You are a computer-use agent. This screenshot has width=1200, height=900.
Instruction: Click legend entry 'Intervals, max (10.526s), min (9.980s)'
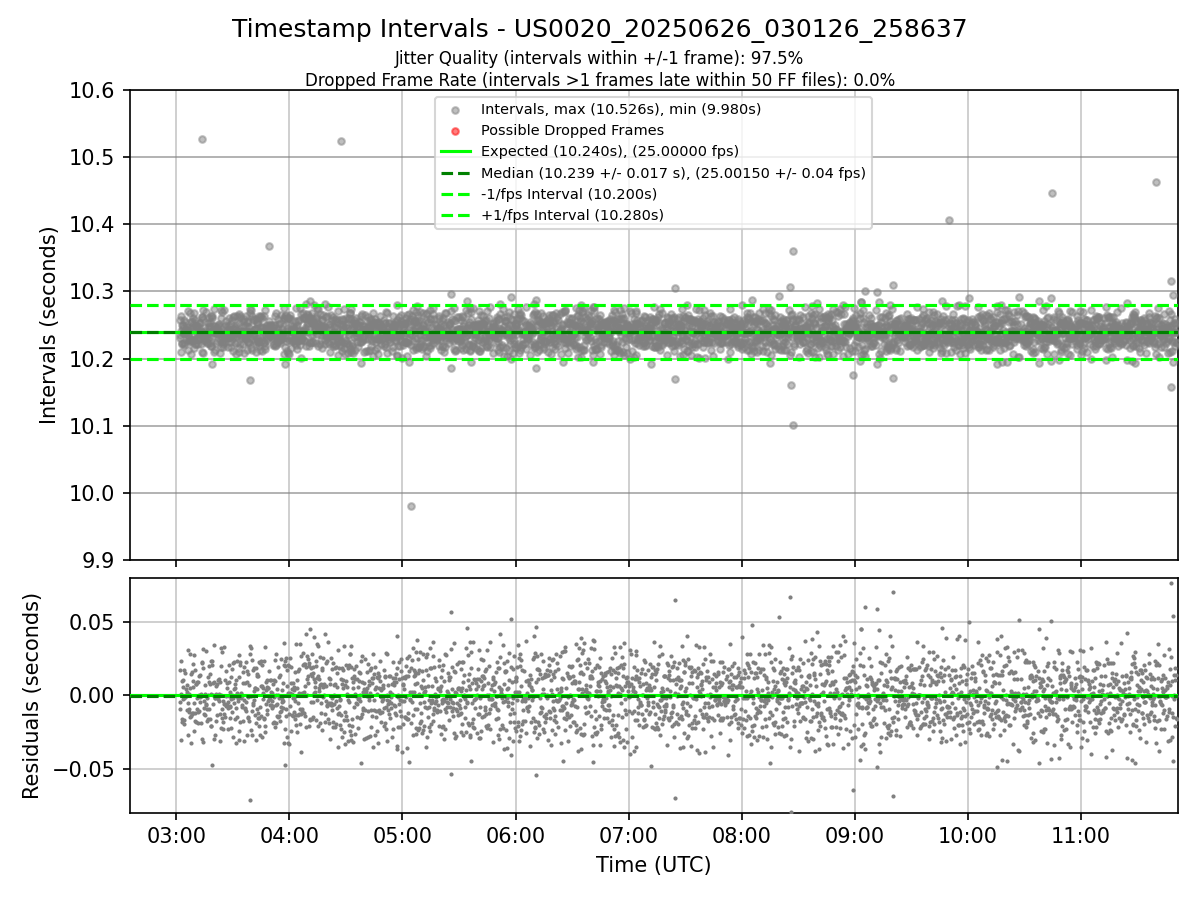621,109
